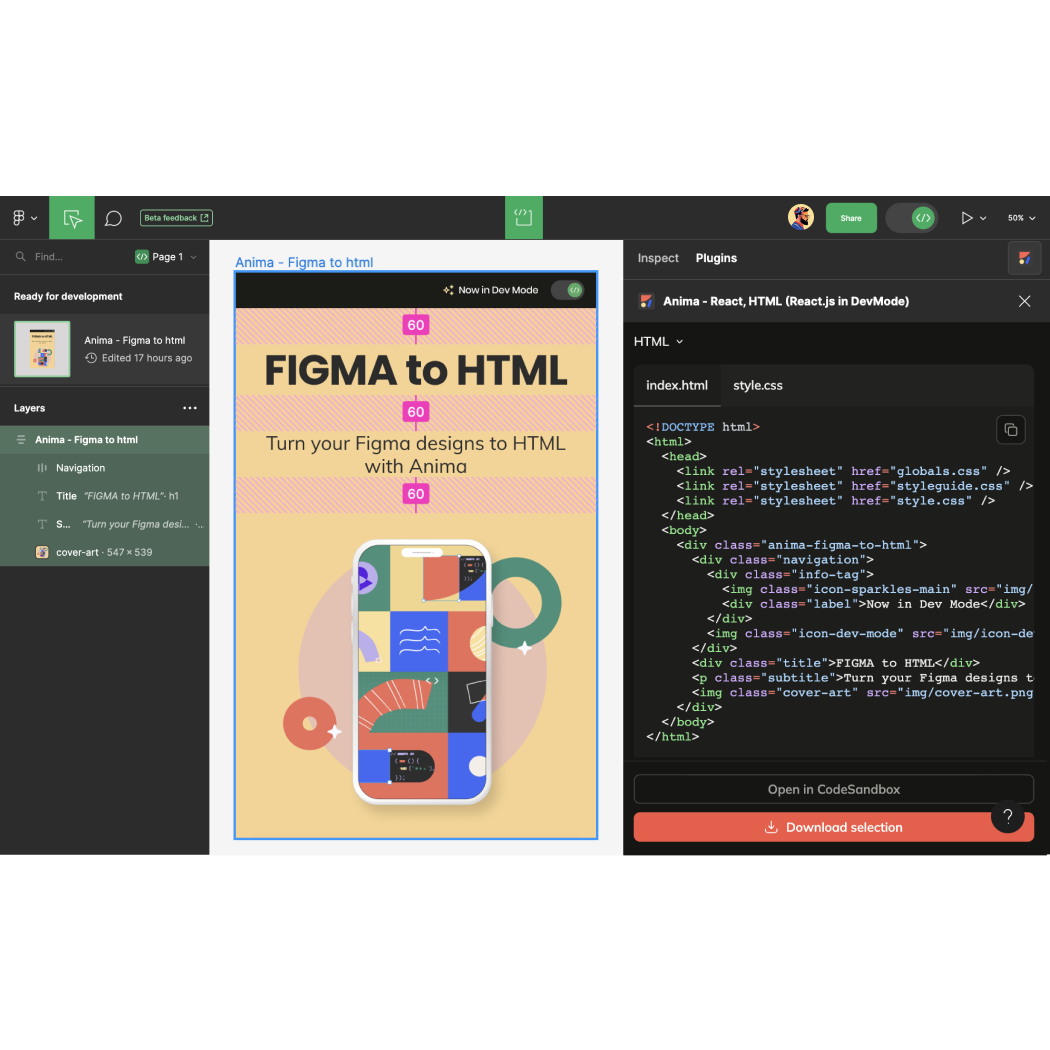Viewport: 1050px width, 1050px height.
Task: Expand the HTML framework dropdown
Action: click(659, 342)
